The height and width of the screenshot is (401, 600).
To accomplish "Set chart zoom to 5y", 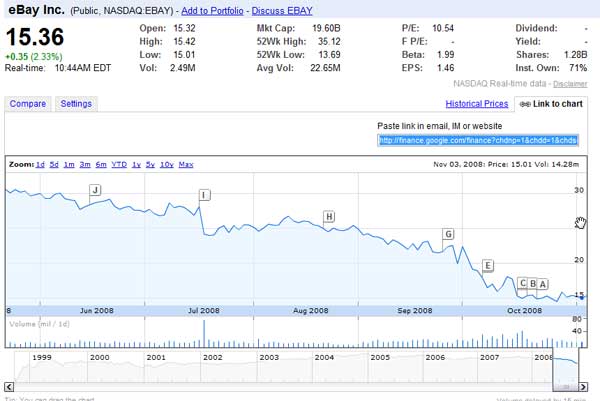I will coord(150,165).
